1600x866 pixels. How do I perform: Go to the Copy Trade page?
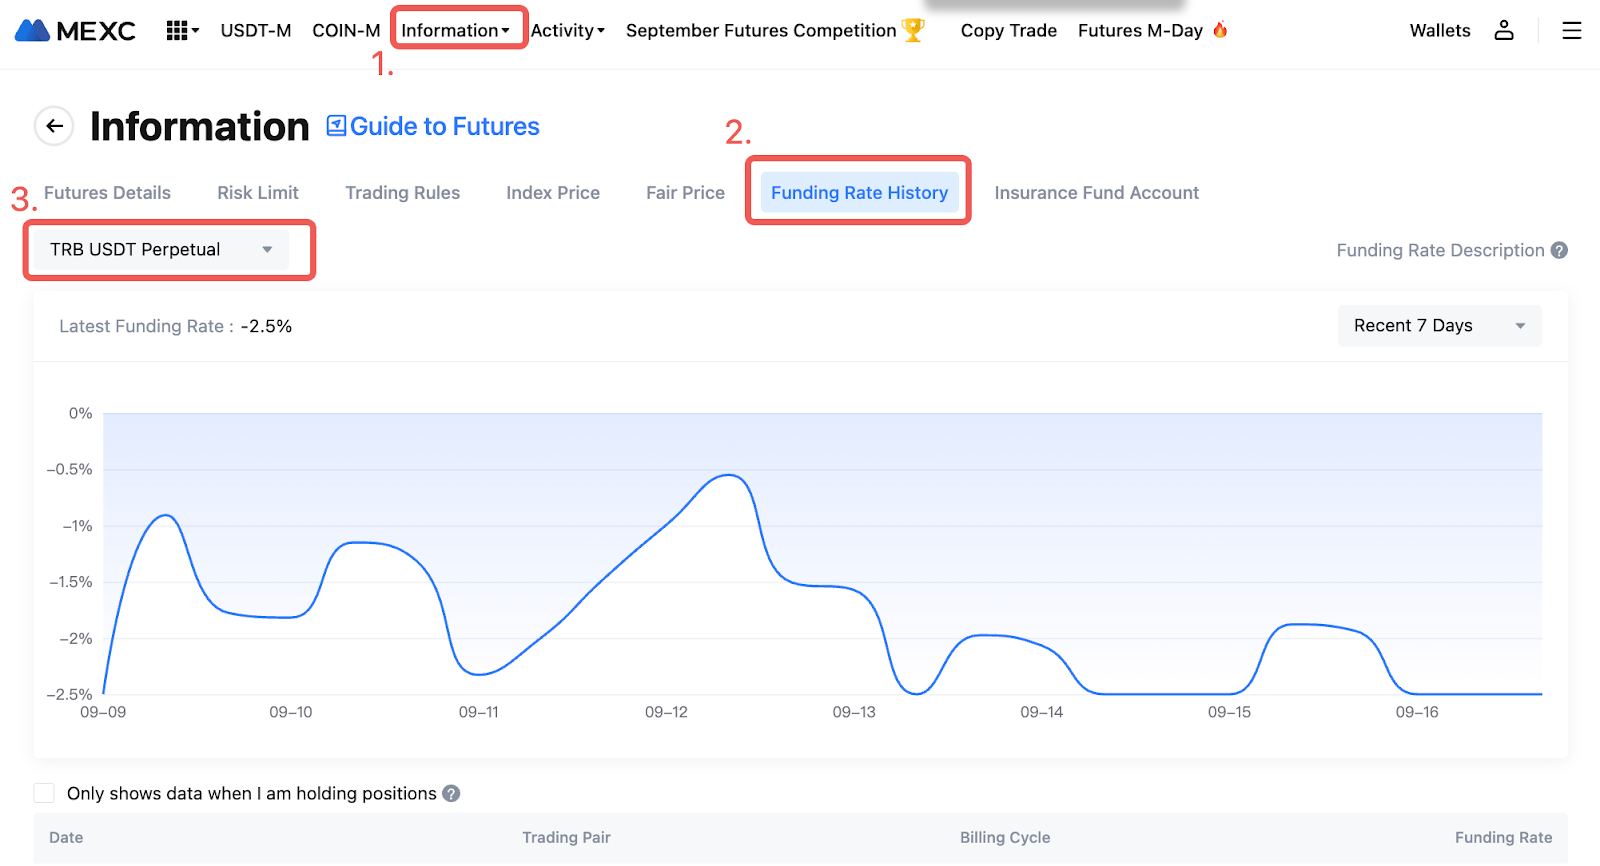pos(1008,31)
